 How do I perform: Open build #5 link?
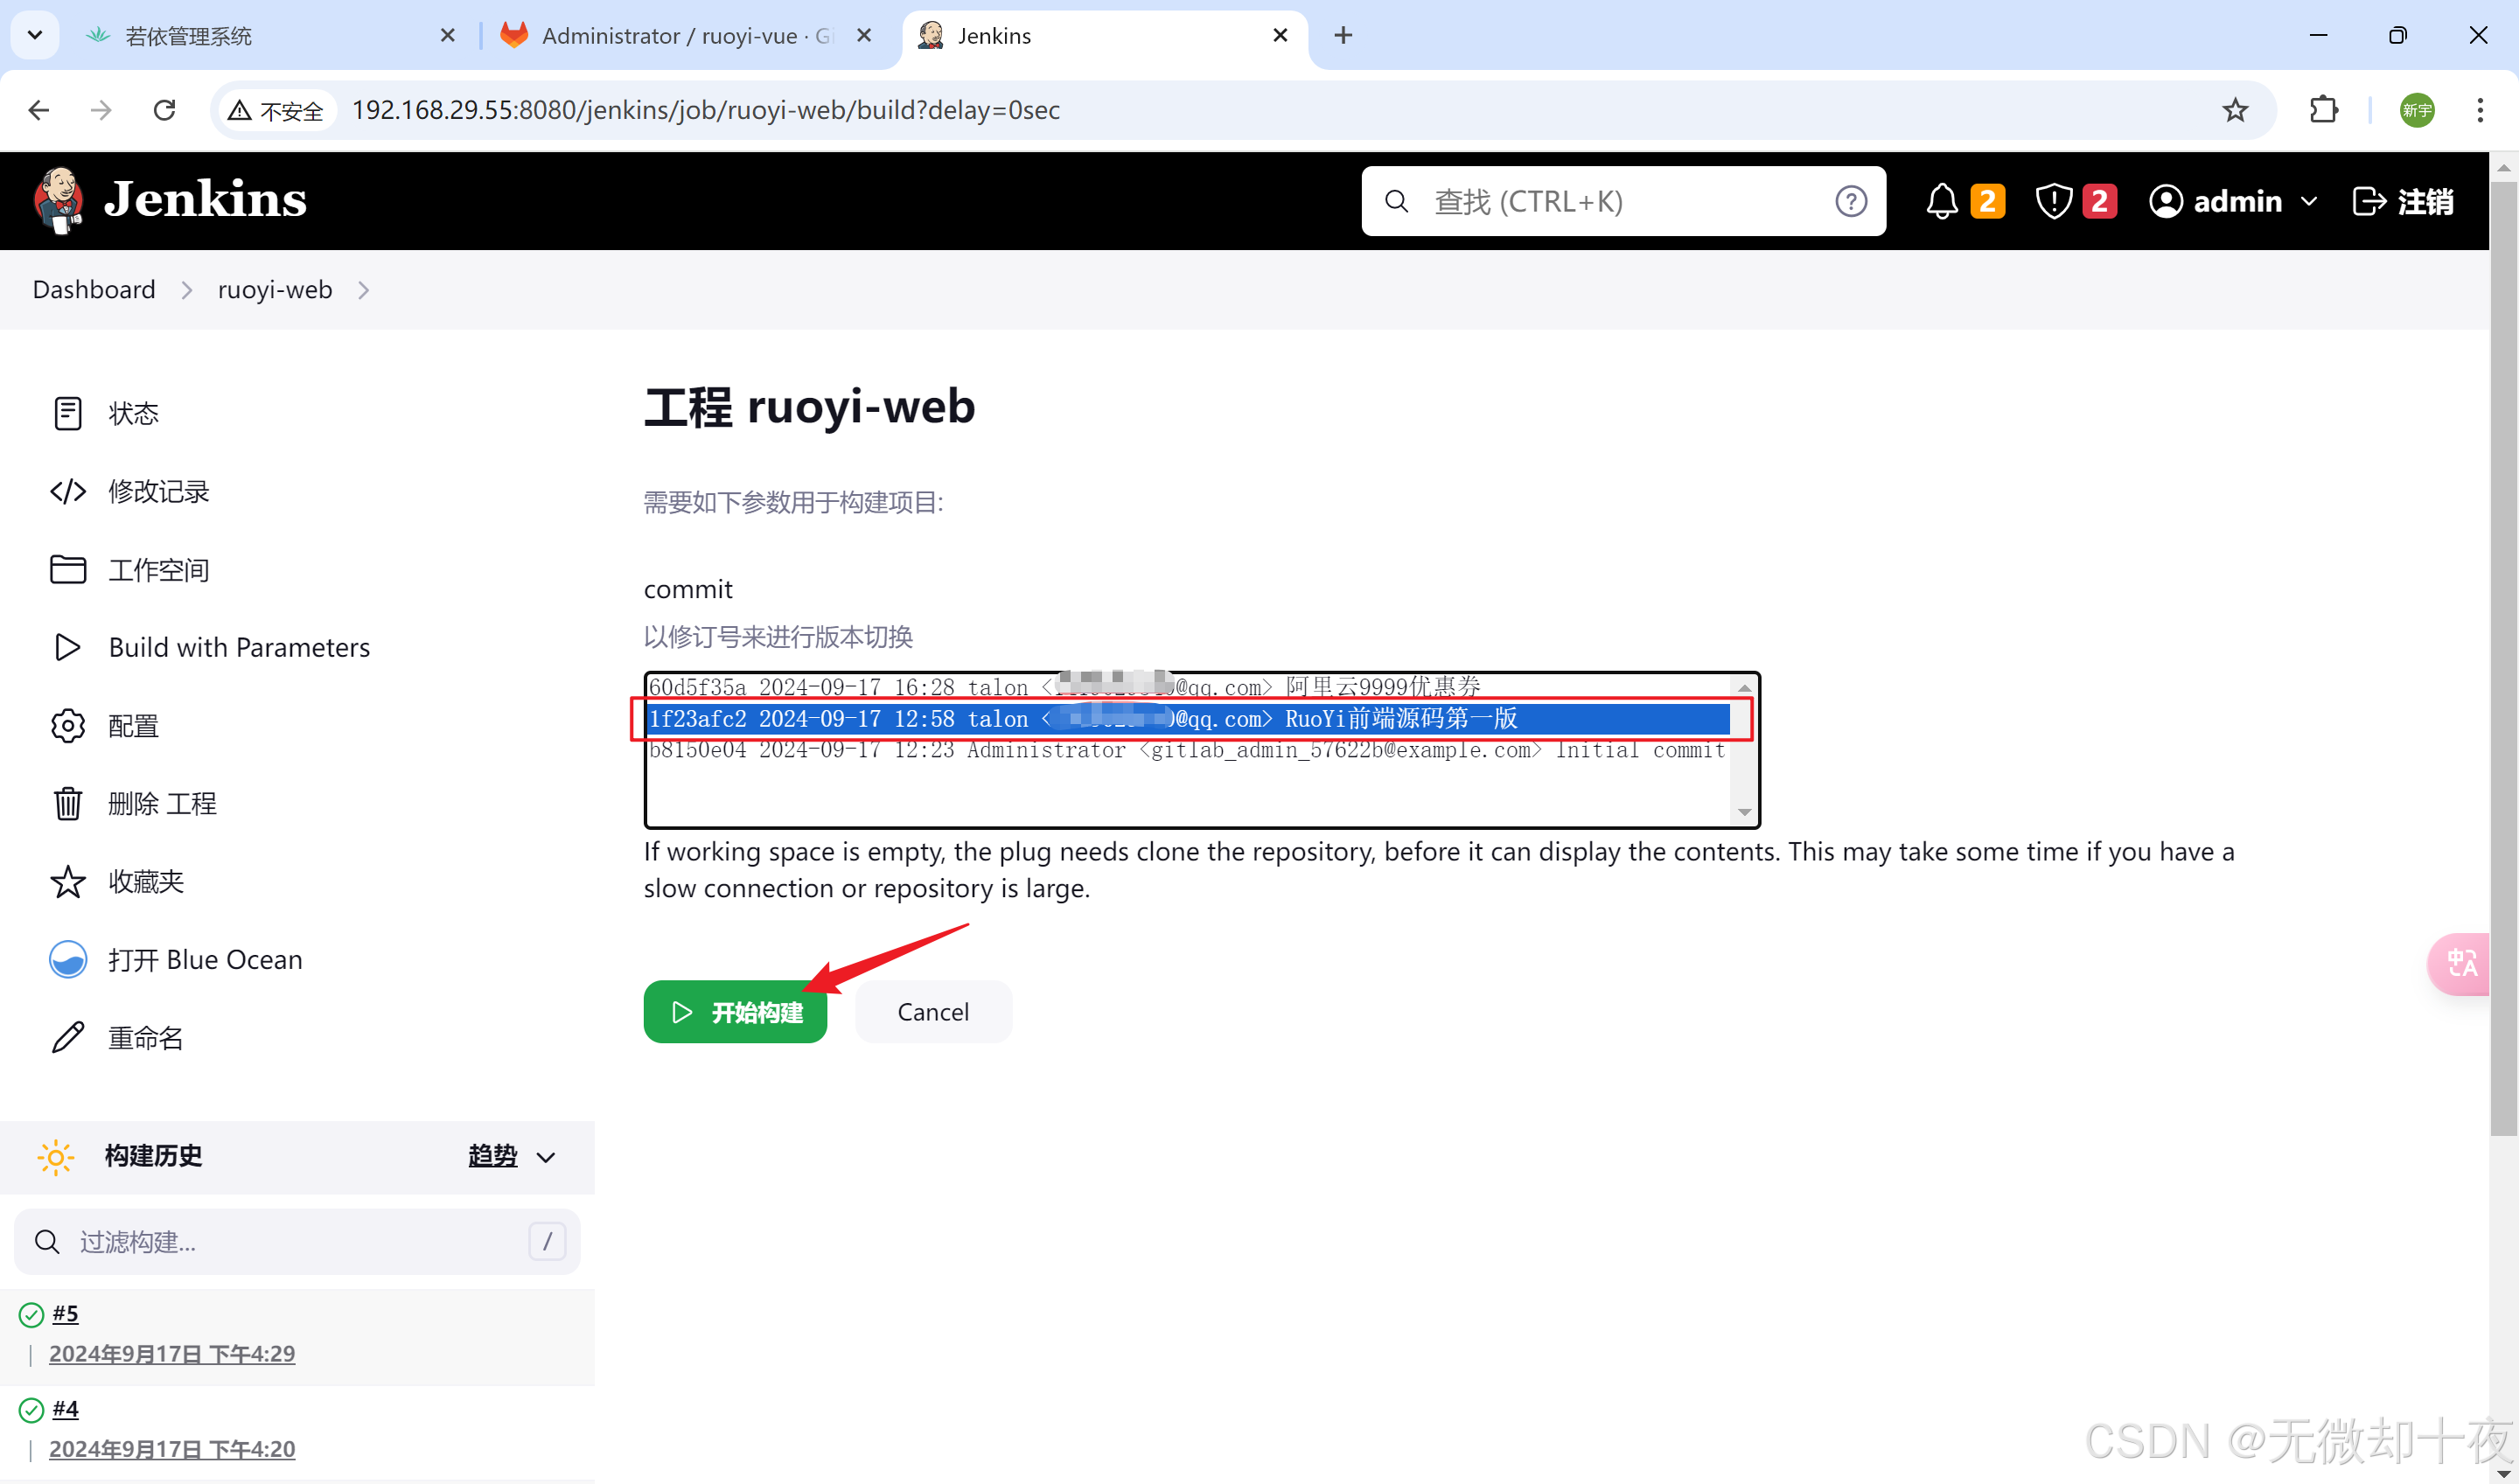pyautogui.click(x=65, y=1313)
